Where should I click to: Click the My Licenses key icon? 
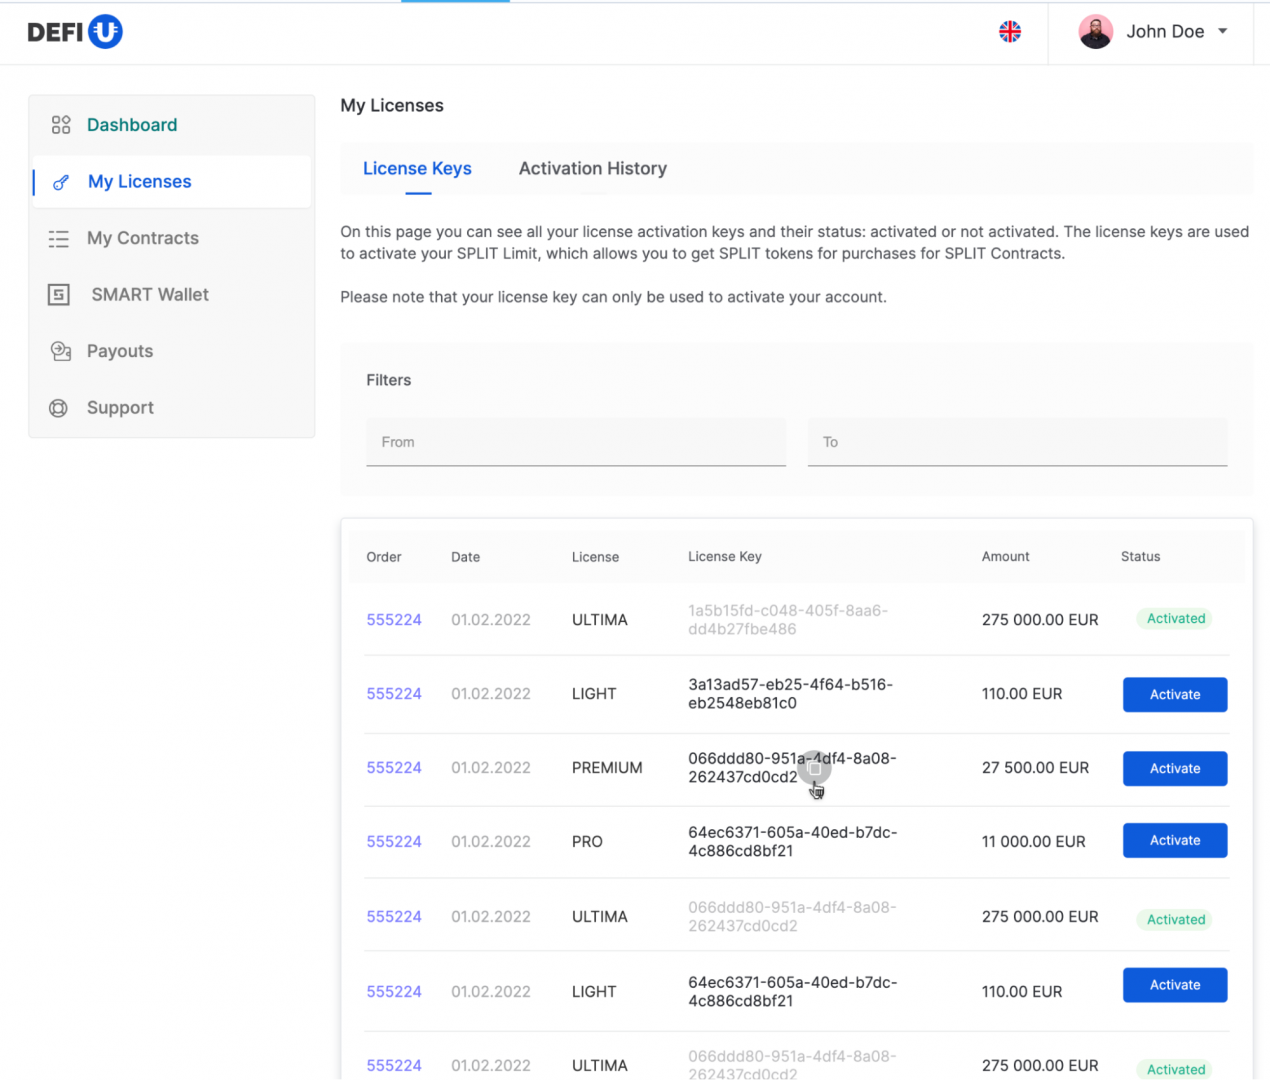coord(61,182)
